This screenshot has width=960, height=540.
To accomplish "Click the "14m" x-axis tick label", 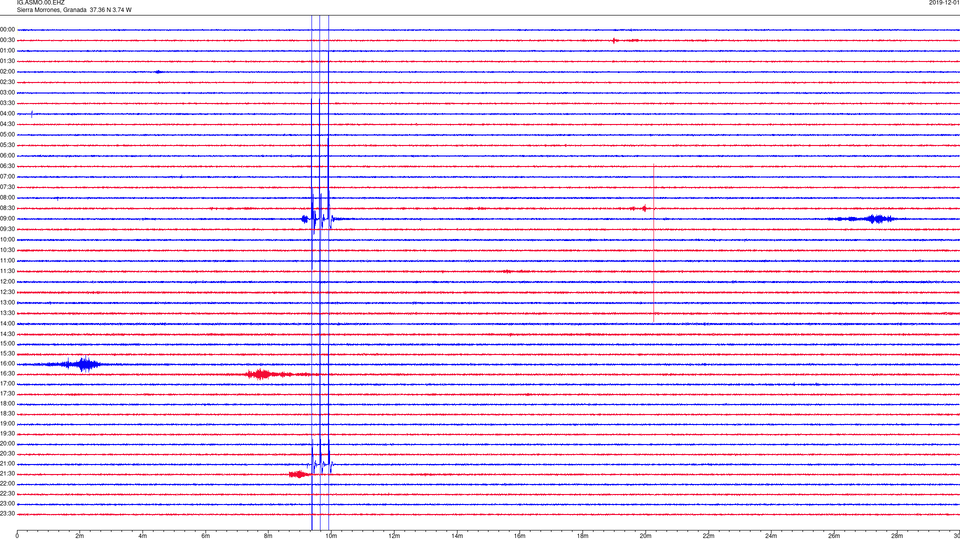I will (457, 536).
